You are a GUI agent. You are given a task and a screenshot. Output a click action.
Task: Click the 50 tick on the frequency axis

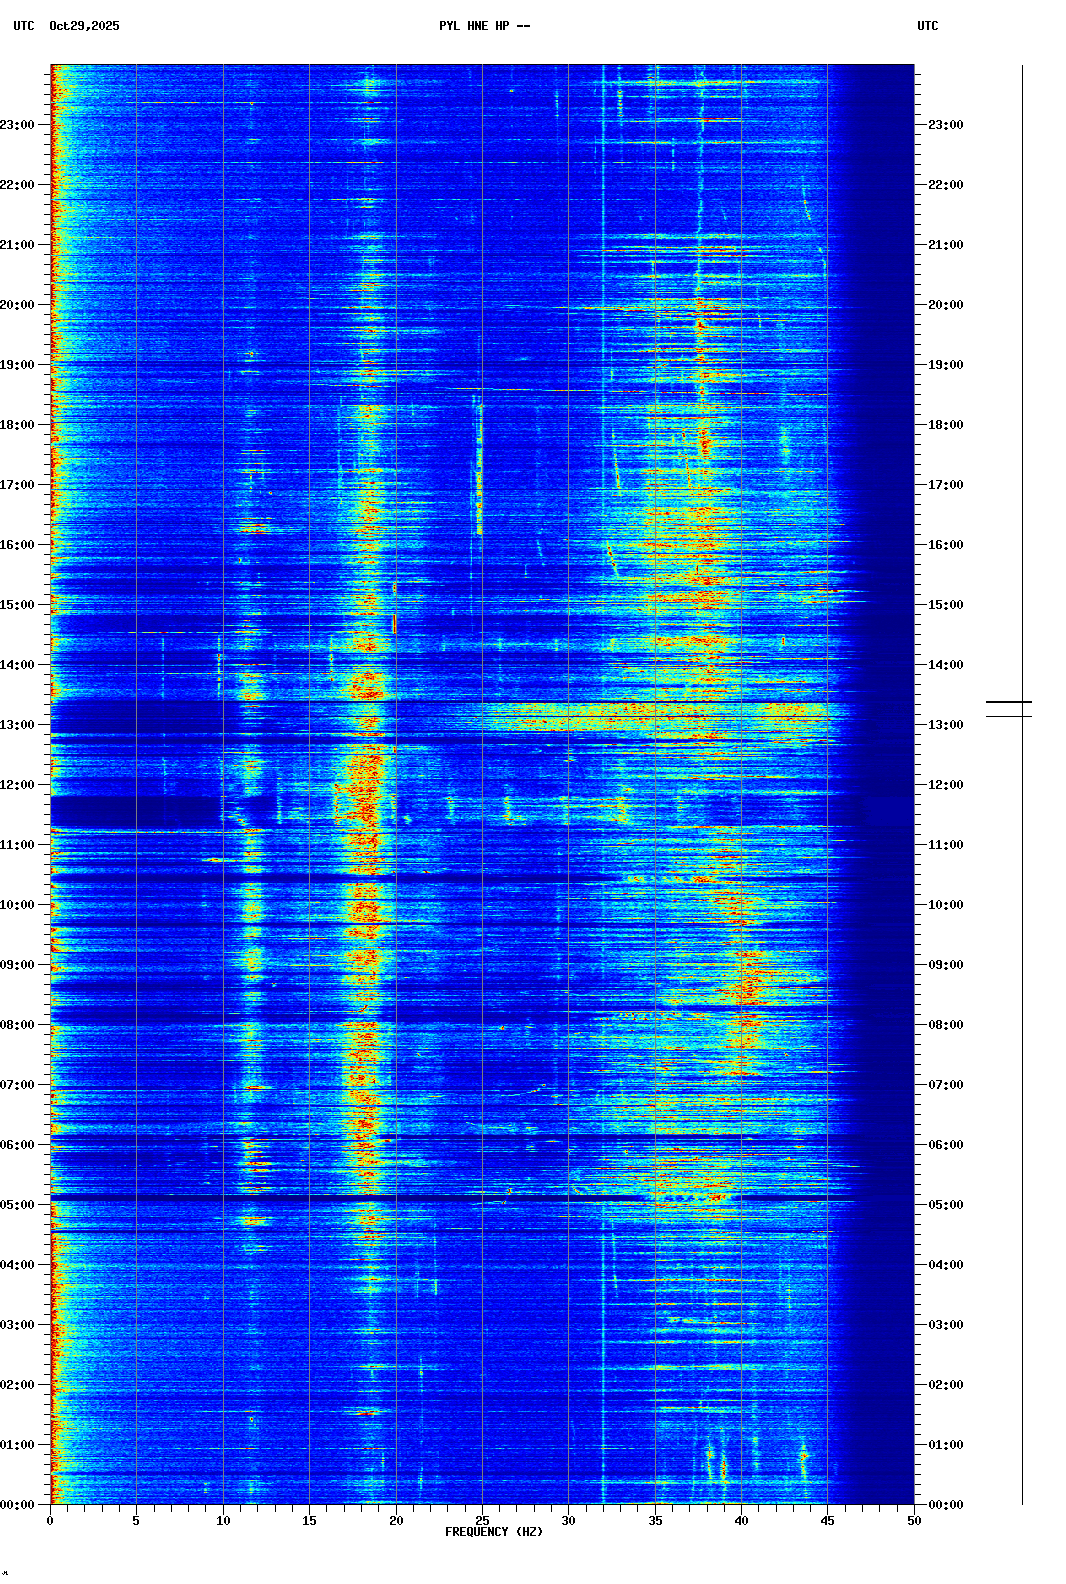pos(914,1520)
